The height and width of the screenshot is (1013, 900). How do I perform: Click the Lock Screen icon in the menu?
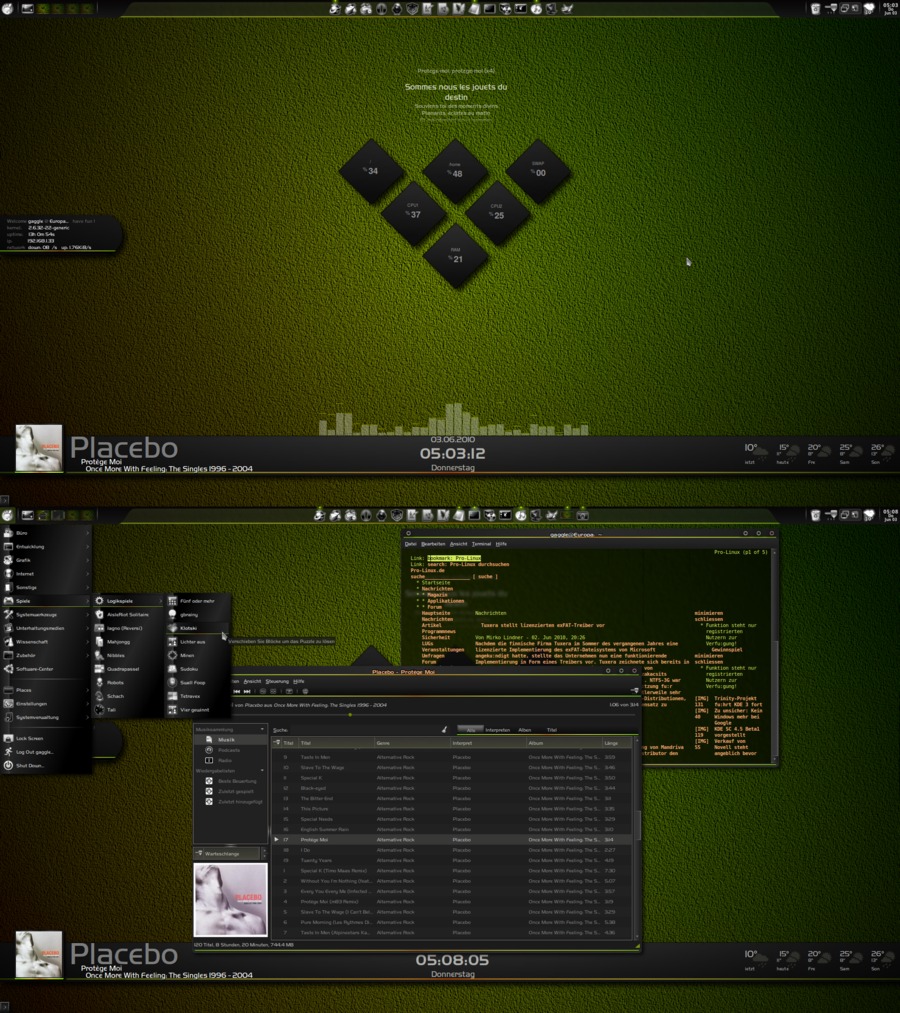(x=8, y=738)
